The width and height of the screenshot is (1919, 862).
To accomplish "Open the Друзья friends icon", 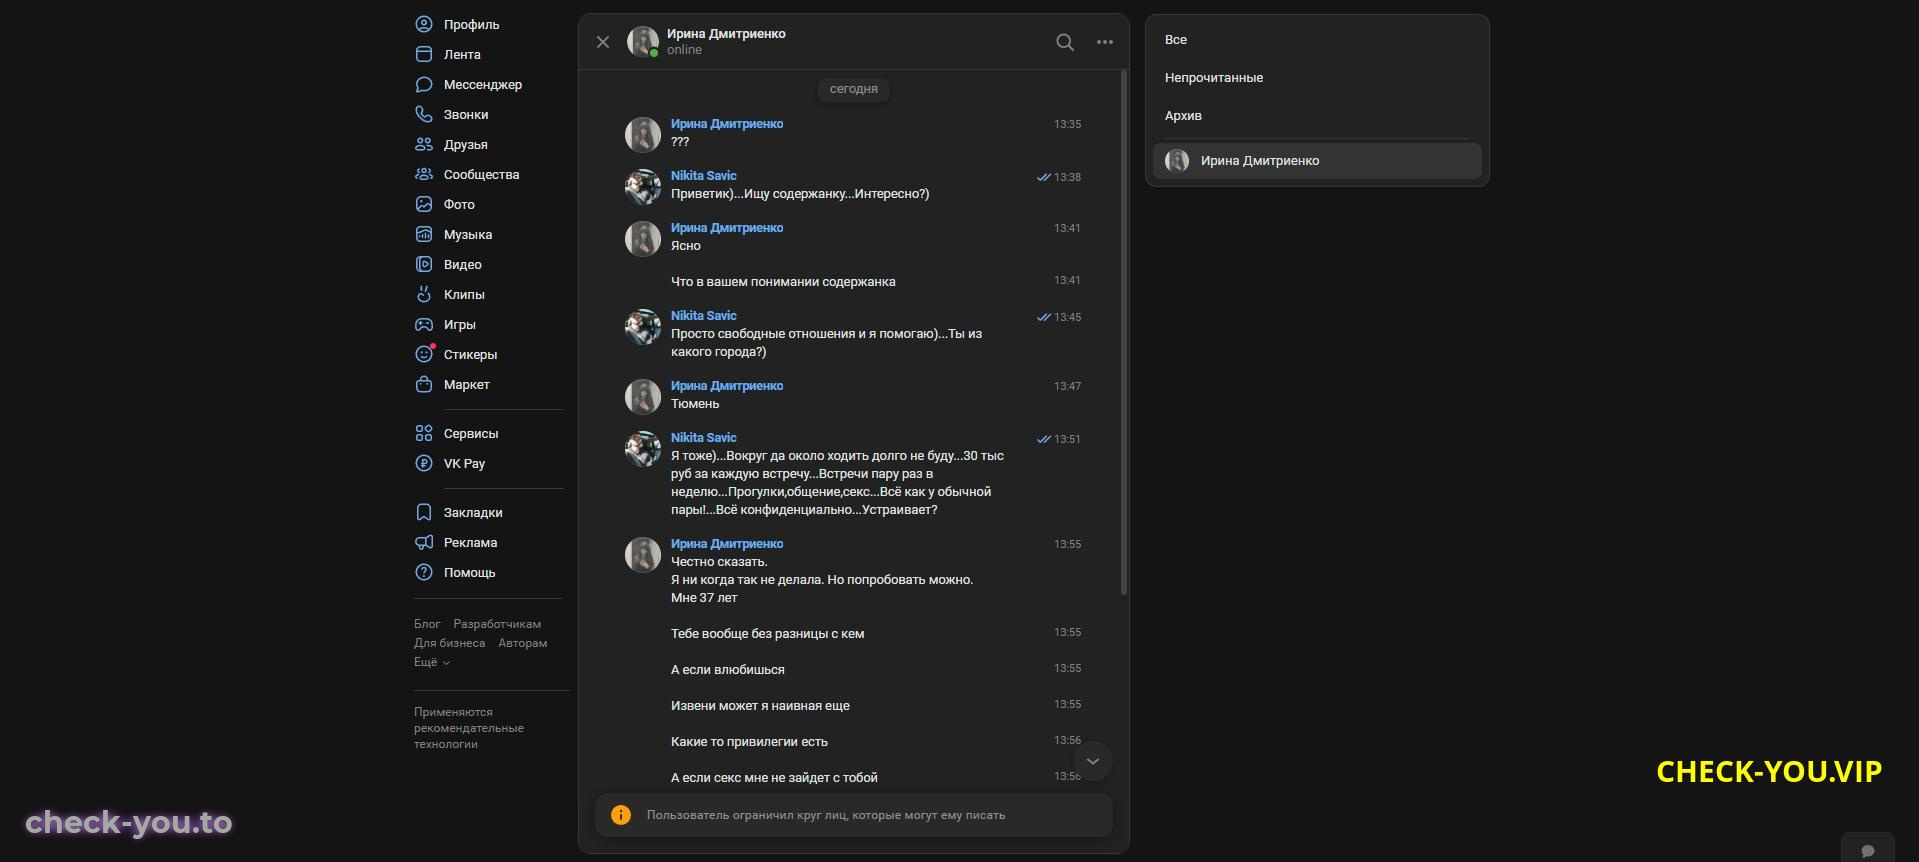I will (424, 144).
